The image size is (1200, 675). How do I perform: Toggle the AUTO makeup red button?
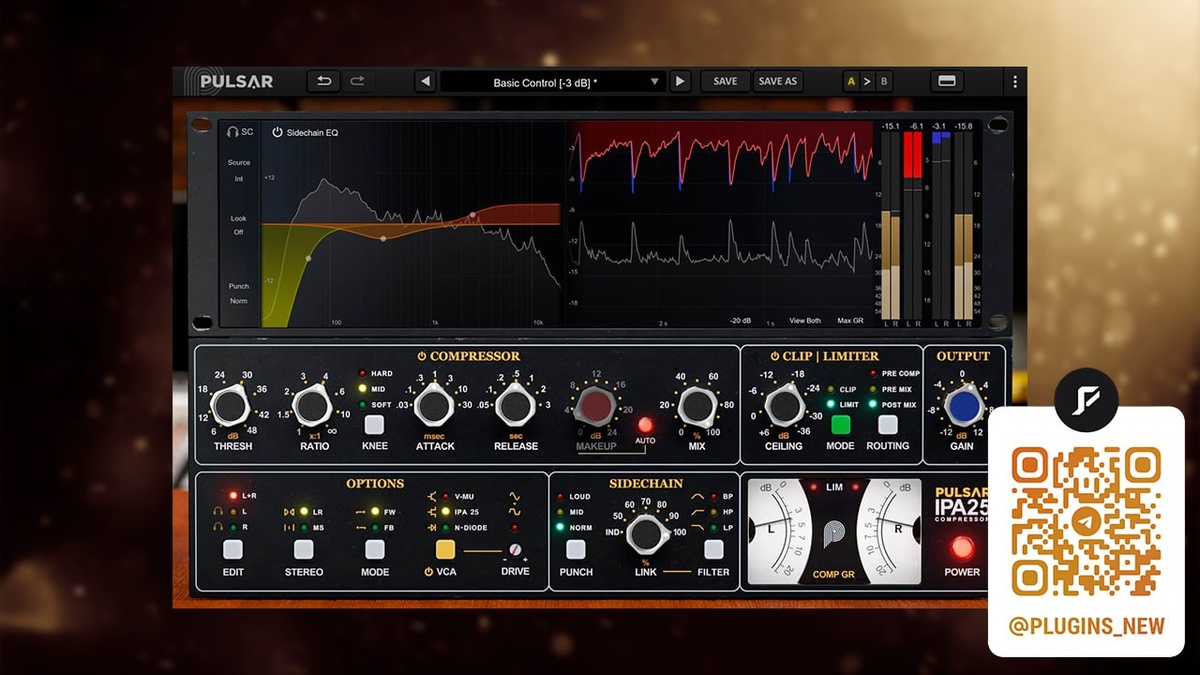645,423
